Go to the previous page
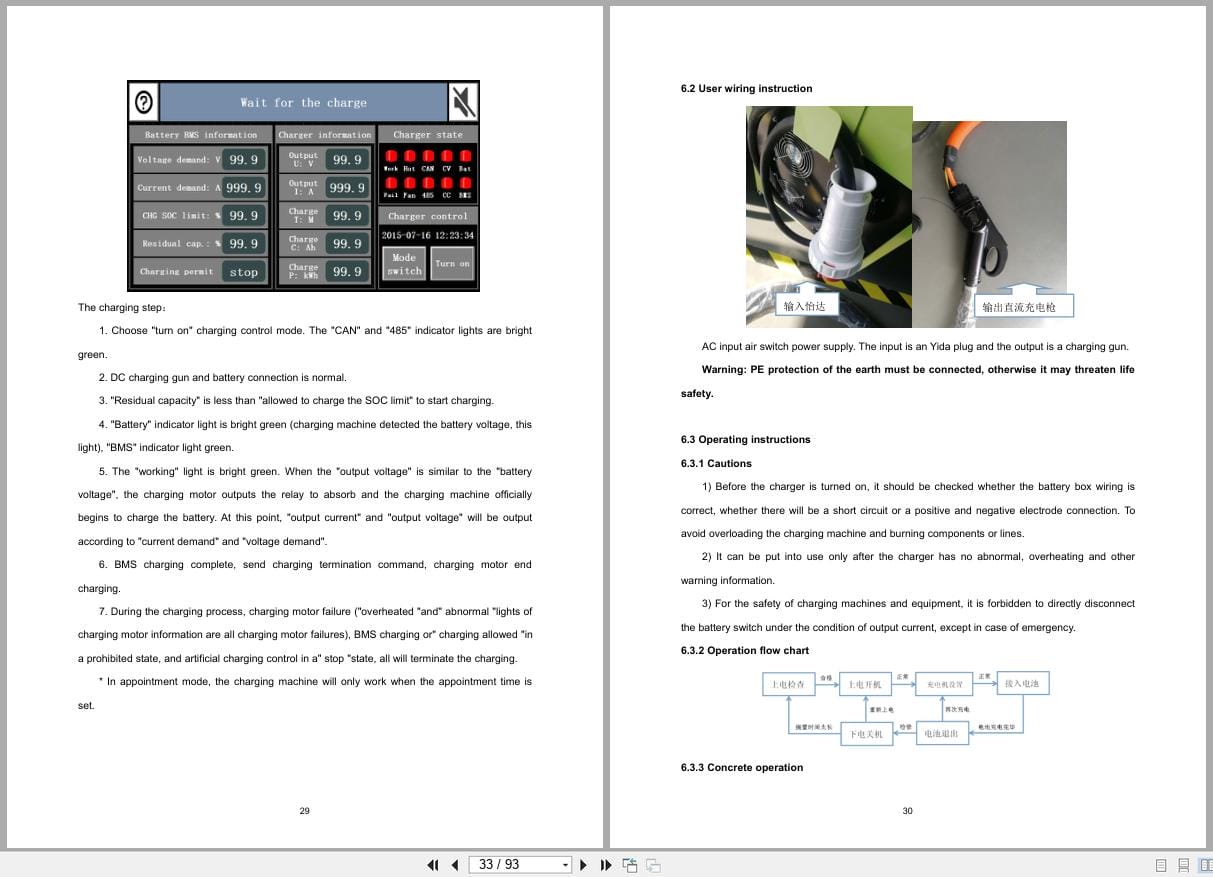 455,865
